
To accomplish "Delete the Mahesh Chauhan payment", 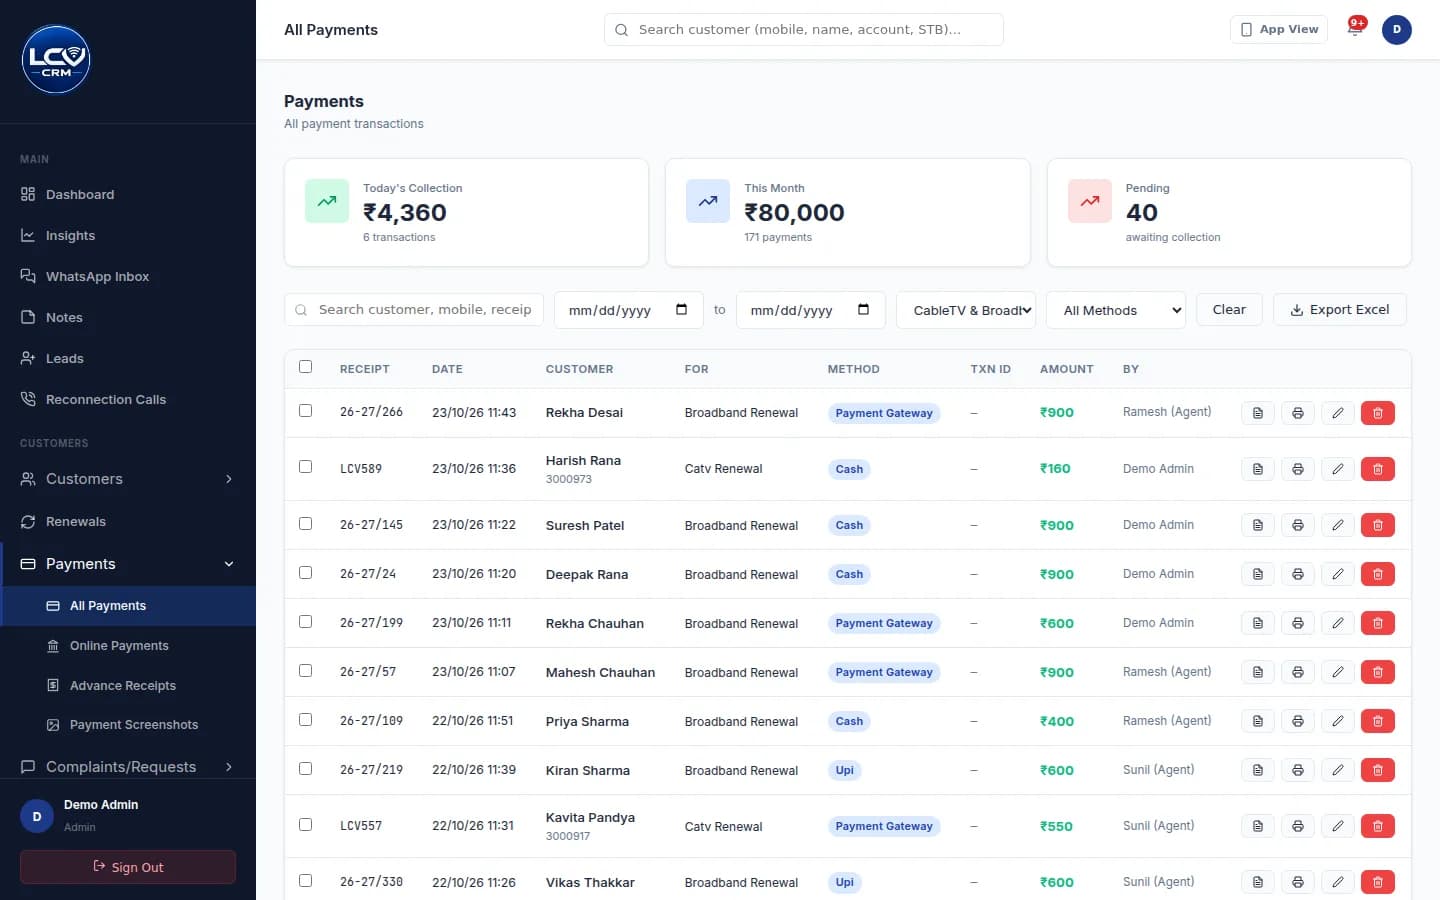I will tap(1378, 672).
